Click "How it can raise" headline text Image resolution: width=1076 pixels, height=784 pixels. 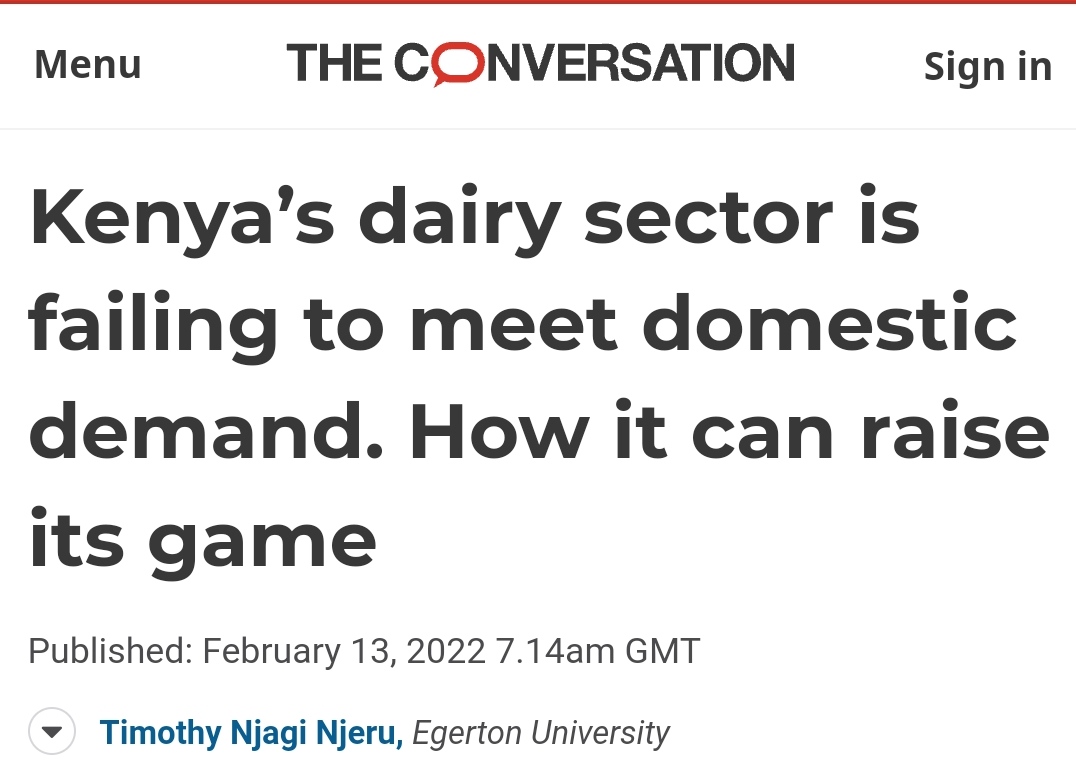click(x=730, y=431)
